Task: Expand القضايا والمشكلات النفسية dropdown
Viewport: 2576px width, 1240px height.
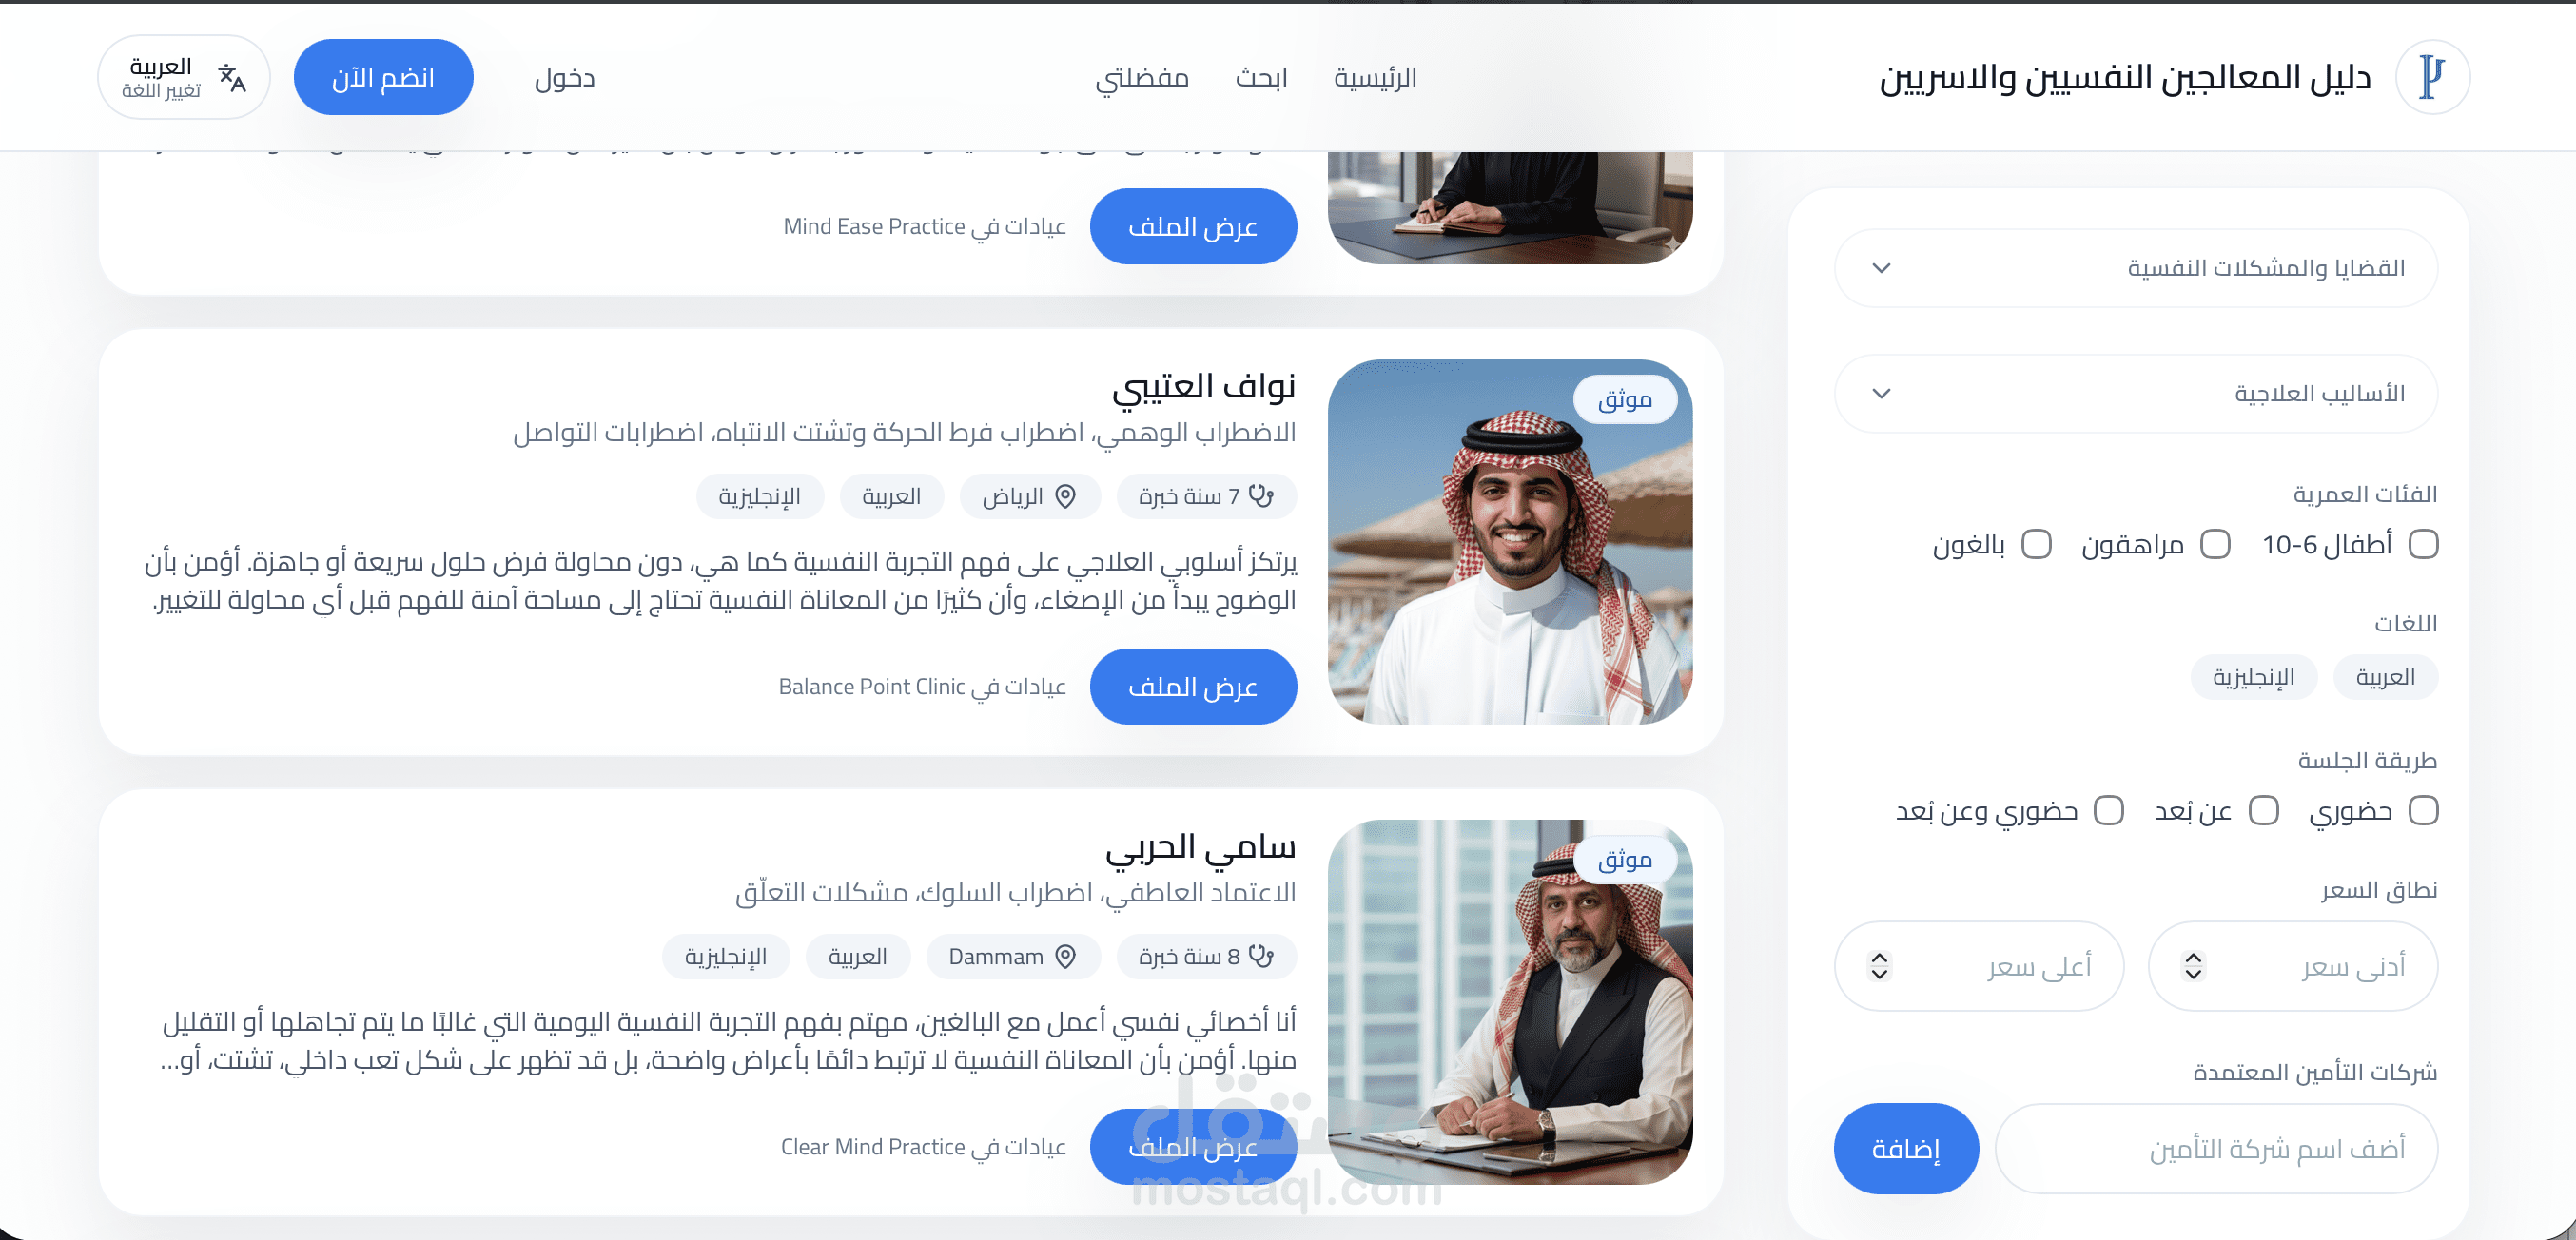Action: click(2135, 268)
